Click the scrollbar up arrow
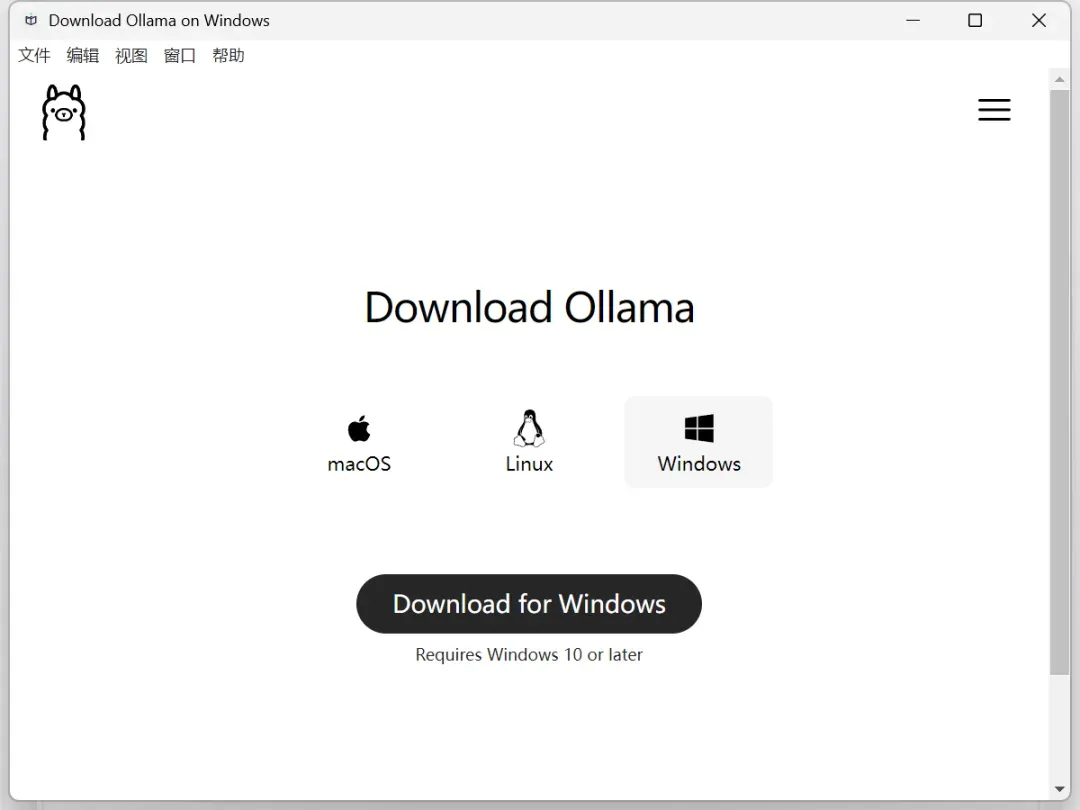 pos(1059,80)
